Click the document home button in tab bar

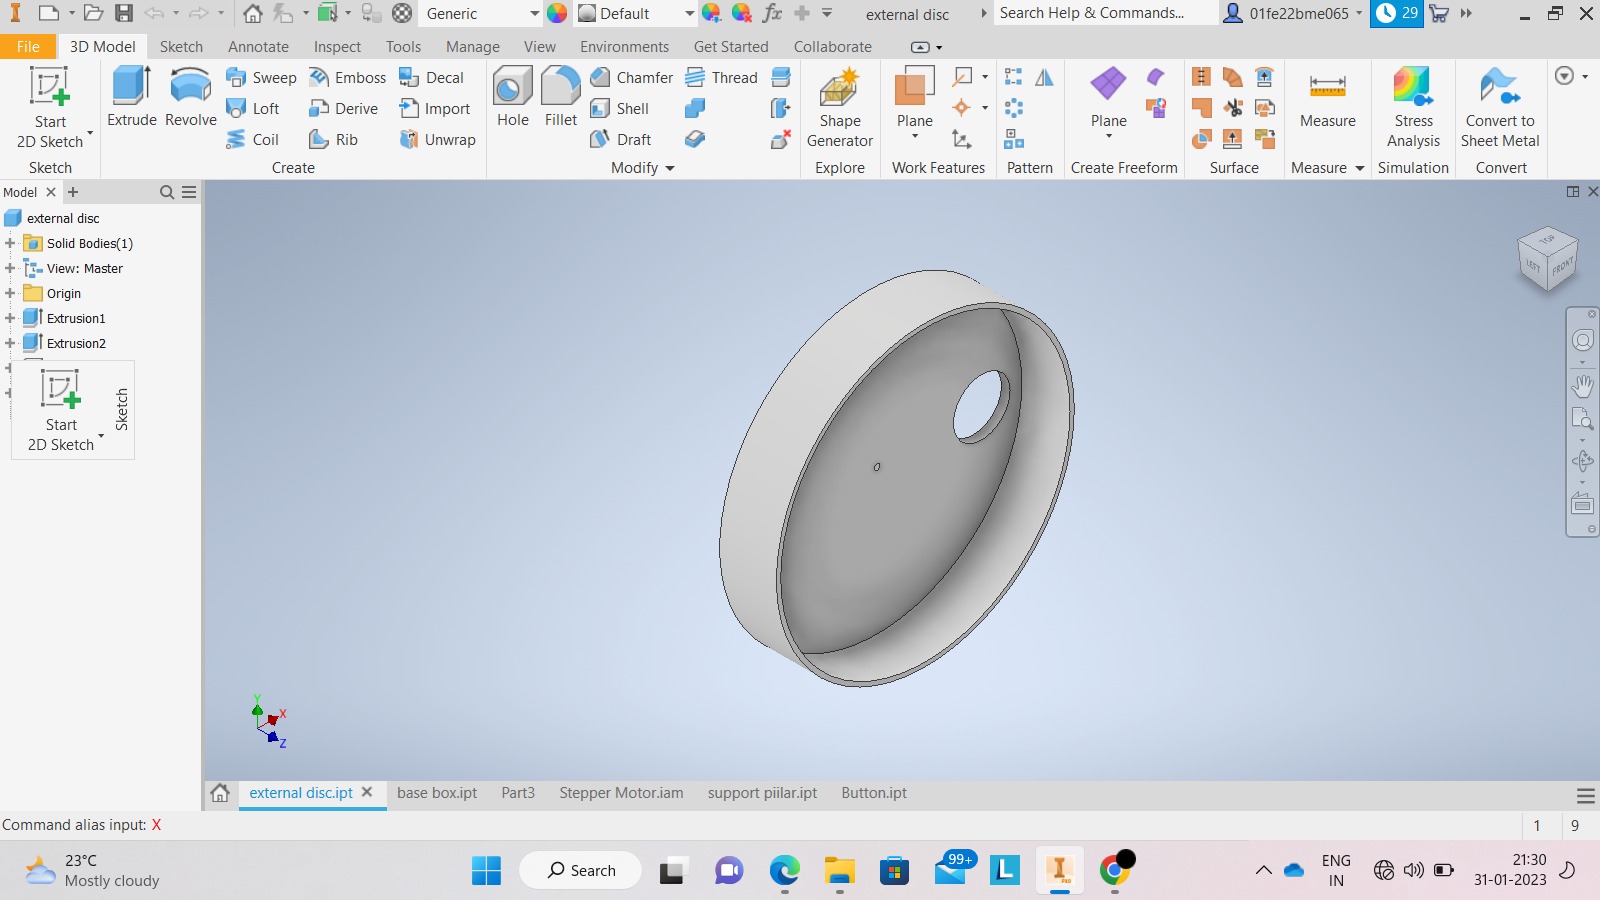pyautogui.click(x=220, y=792)
